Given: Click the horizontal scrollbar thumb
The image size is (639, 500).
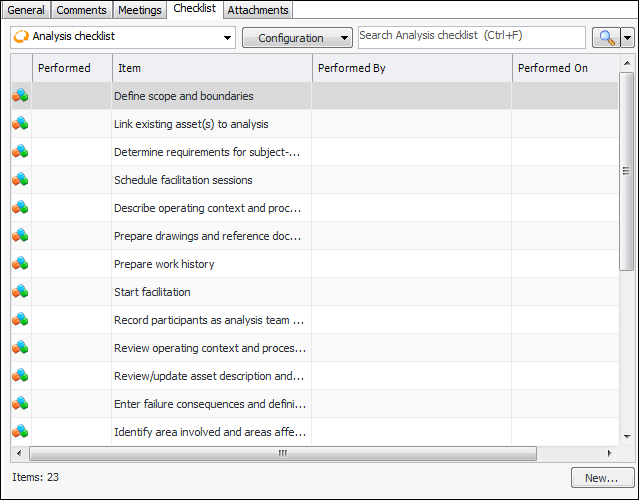Looking at the screenshot, I should pos(282,453).
